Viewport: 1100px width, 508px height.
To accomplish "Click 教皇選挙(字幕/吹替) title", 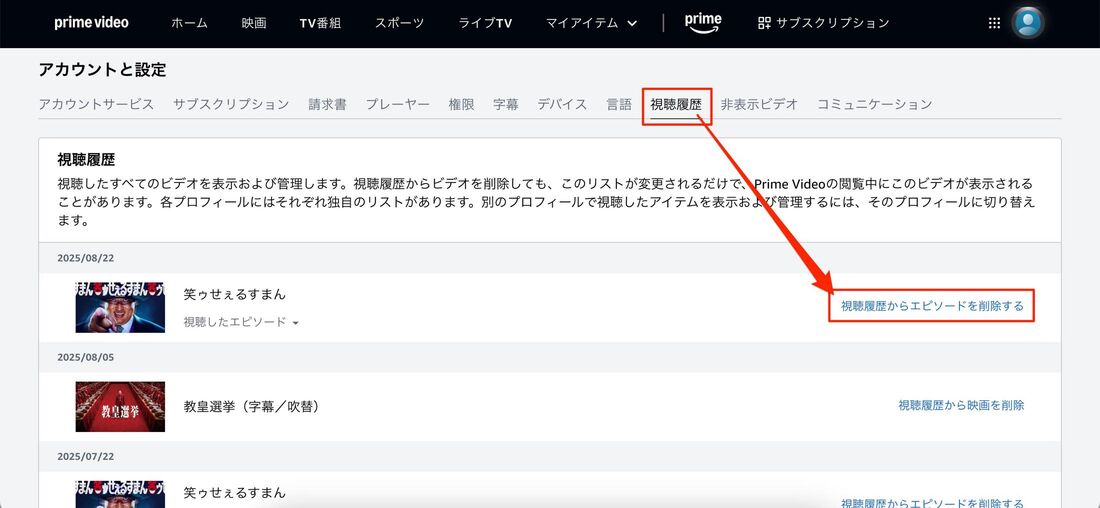I will pyautogui.click(x=251, y=406).
